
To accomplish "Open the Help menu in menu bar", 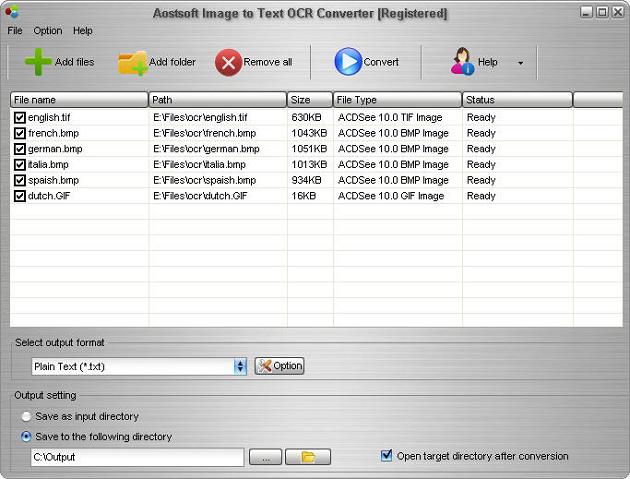I will point(83,31).
